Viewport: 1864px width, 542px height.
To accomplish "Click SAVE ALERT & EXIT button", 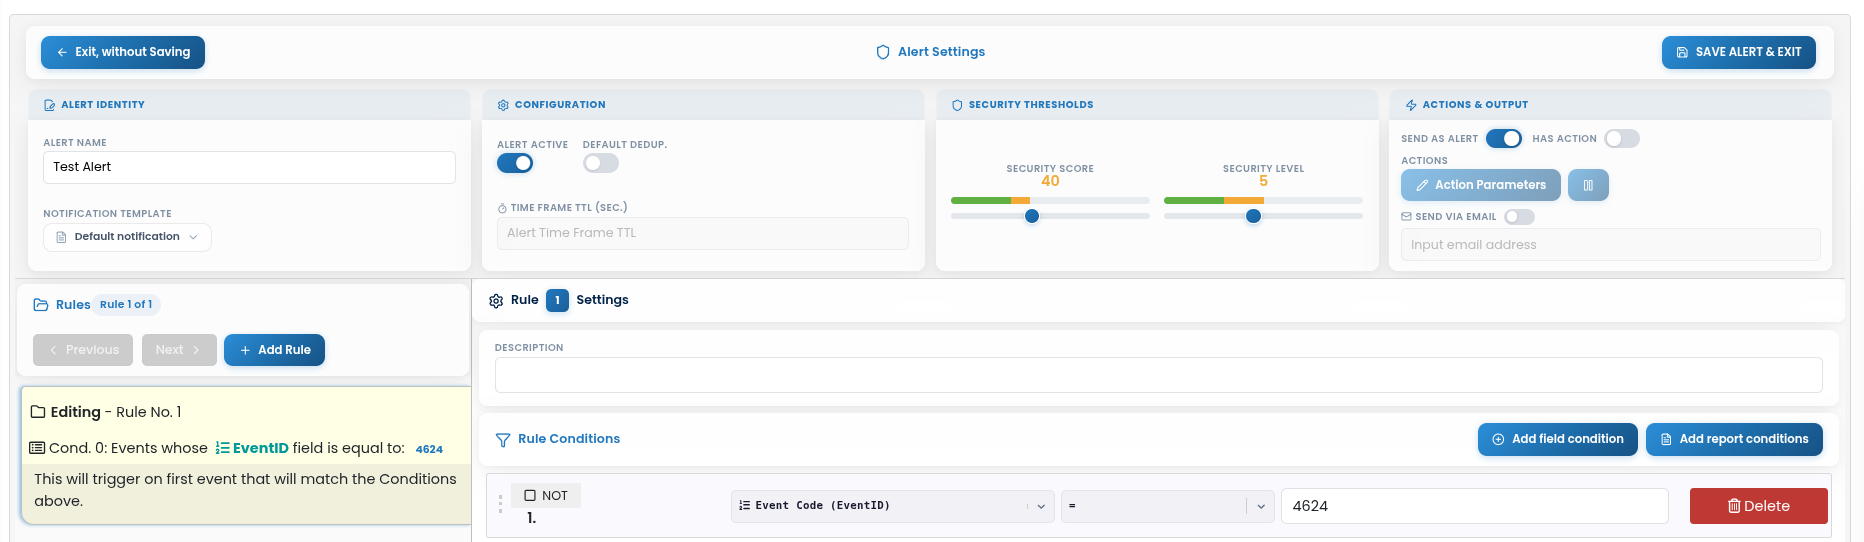I will pyautogui.click(x=1739, y=52).
